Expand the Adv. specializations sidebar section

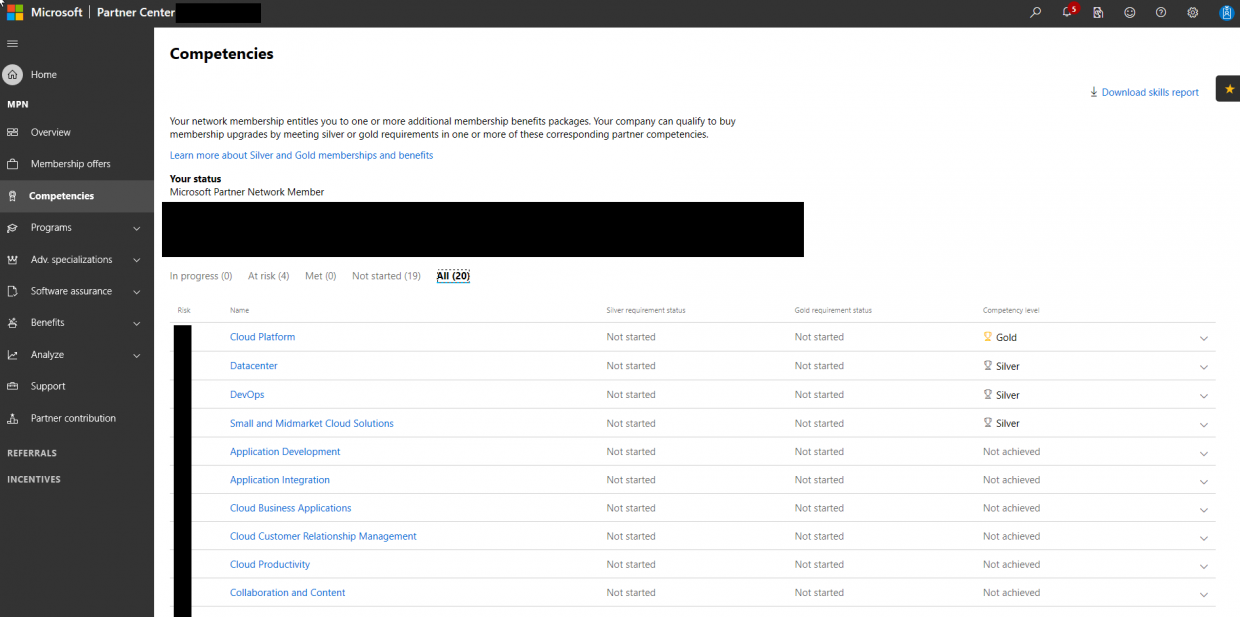point(137,260)
